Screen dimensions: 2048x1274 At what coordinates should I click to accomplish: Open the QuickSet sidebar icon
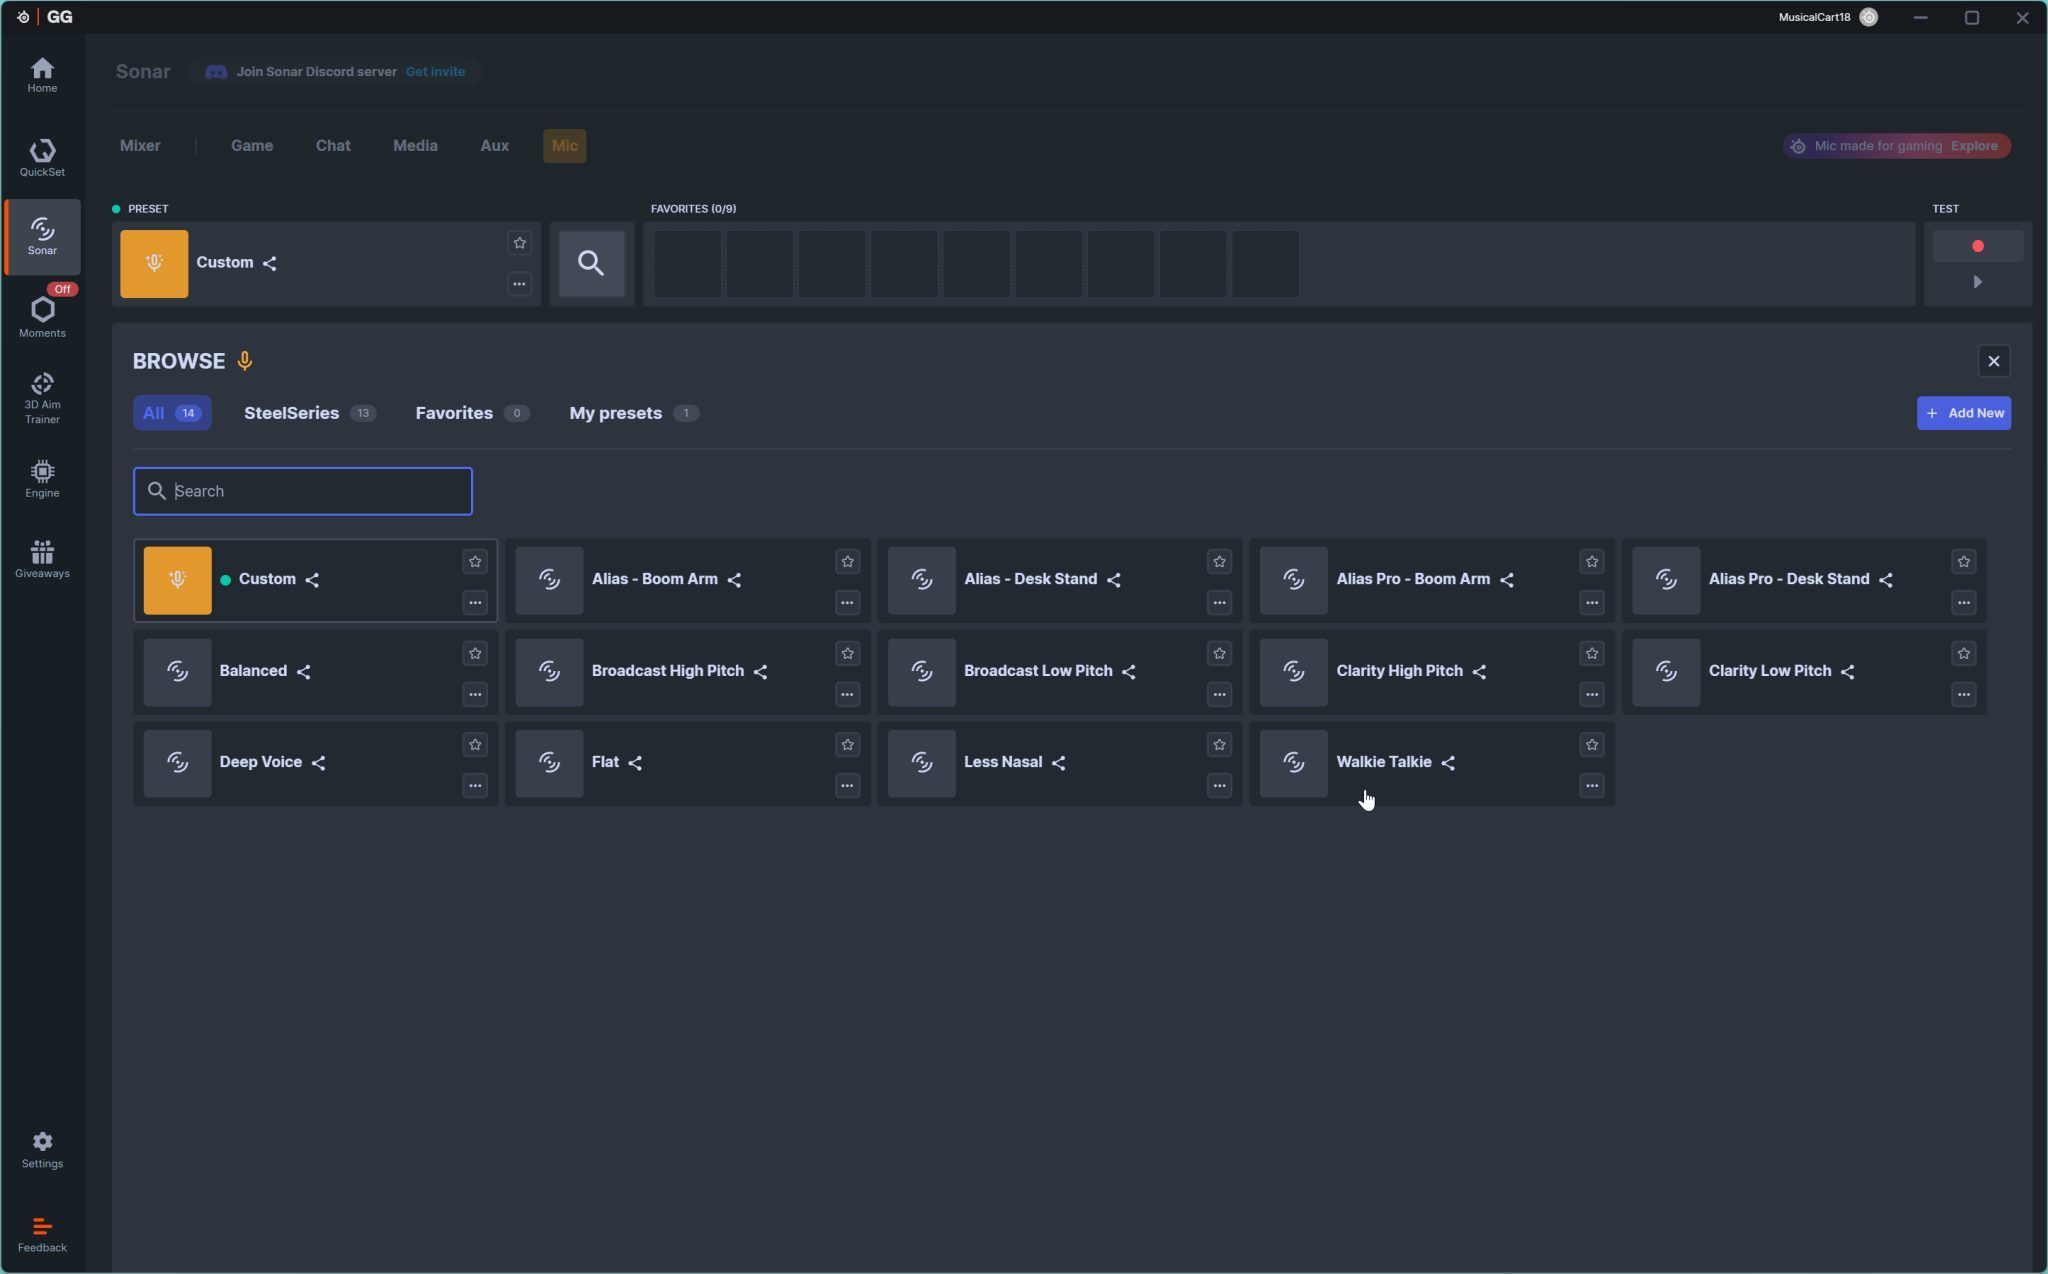point(42,158)
